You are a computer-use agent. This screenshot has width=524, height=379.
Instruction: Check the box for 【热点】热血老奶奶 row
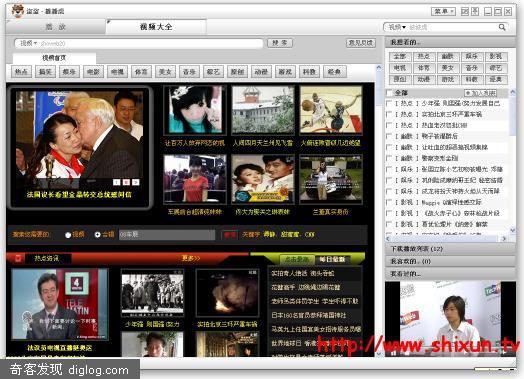tap(389, 125)
